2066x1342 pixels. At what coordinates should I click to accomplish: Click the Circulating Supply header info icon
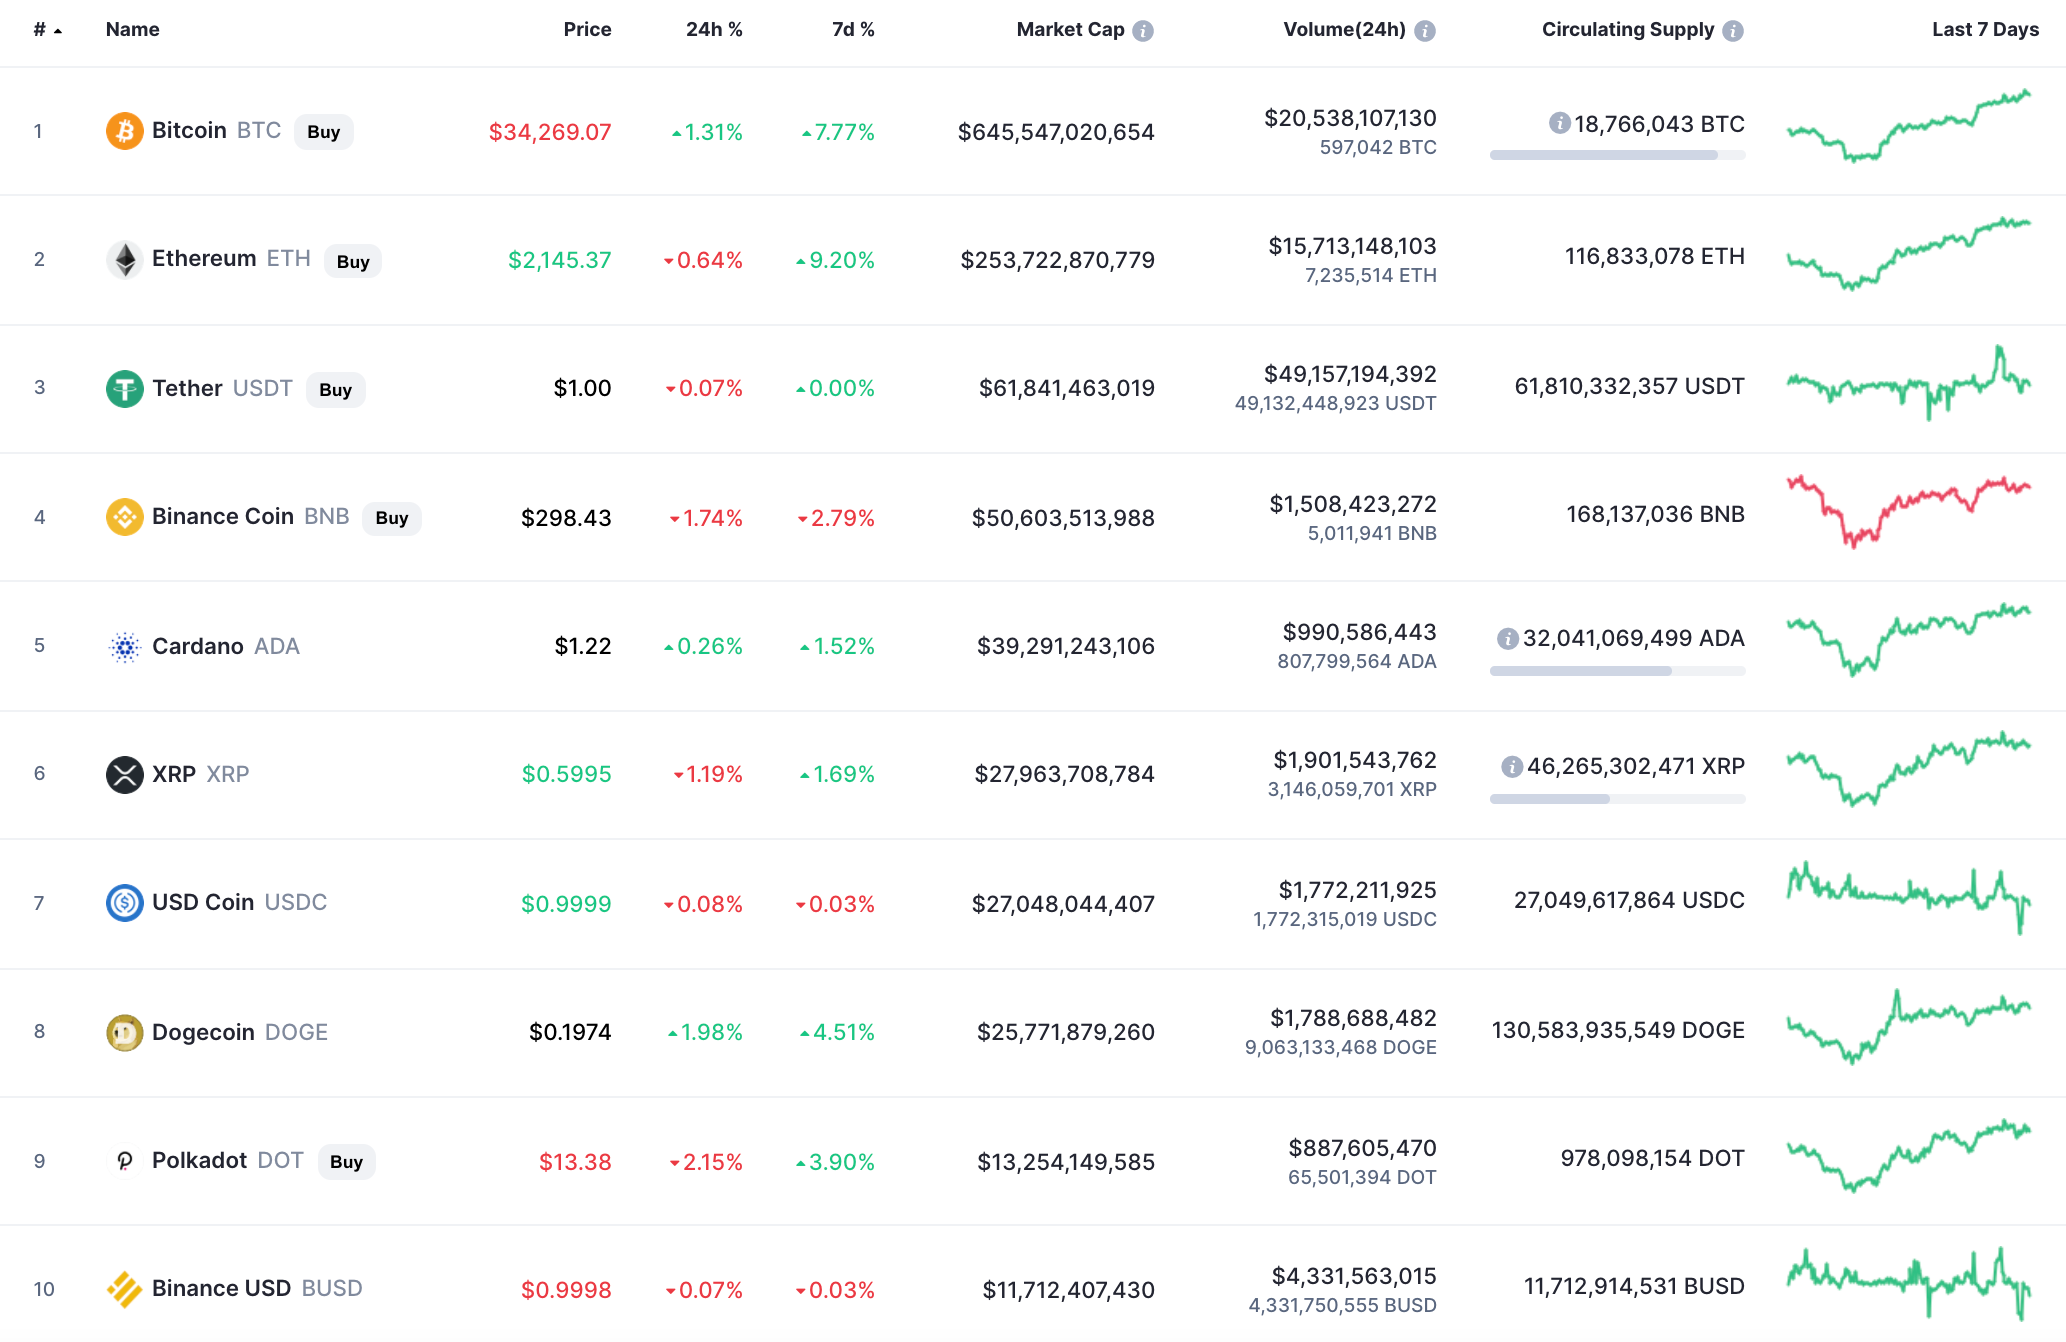point(1733,31)
